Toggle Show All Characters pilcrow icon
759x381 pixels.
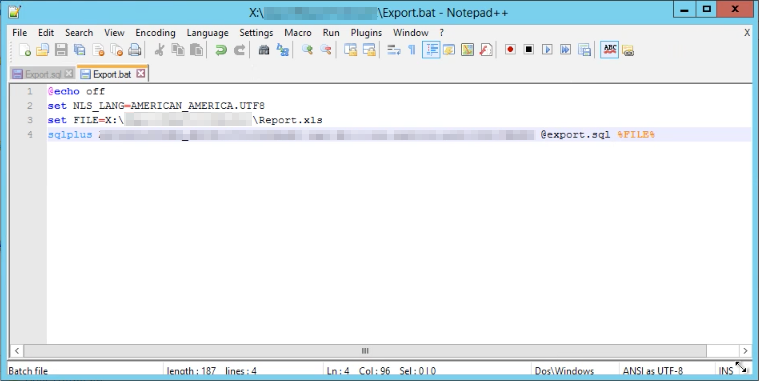[x=412, y=50]
